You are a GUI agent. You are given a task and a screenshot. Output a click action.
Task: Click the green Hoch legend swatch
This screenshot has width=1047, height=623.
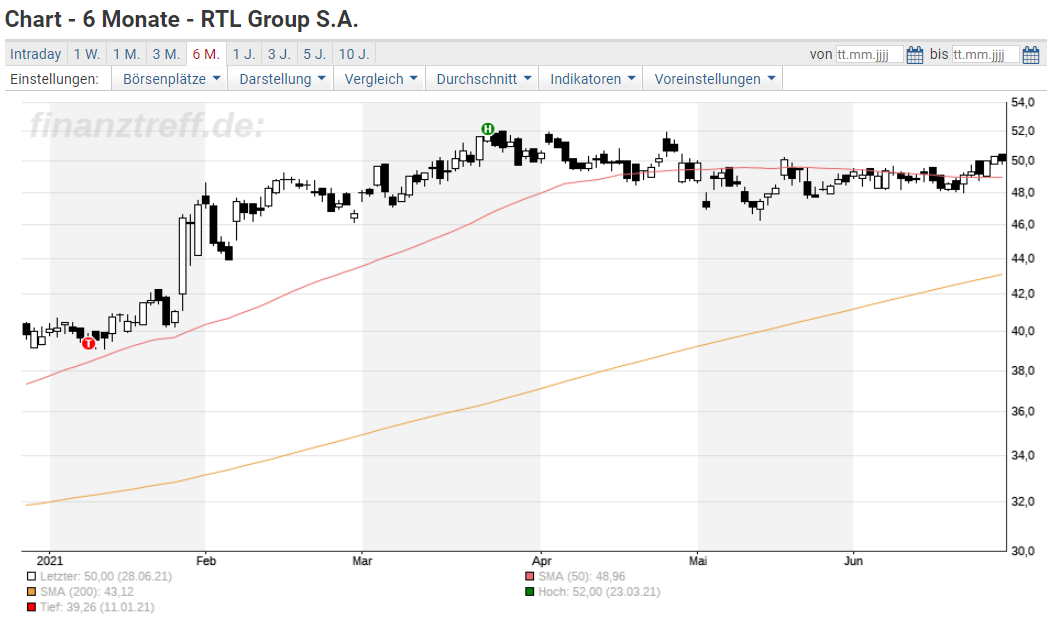tap(530, 592)
